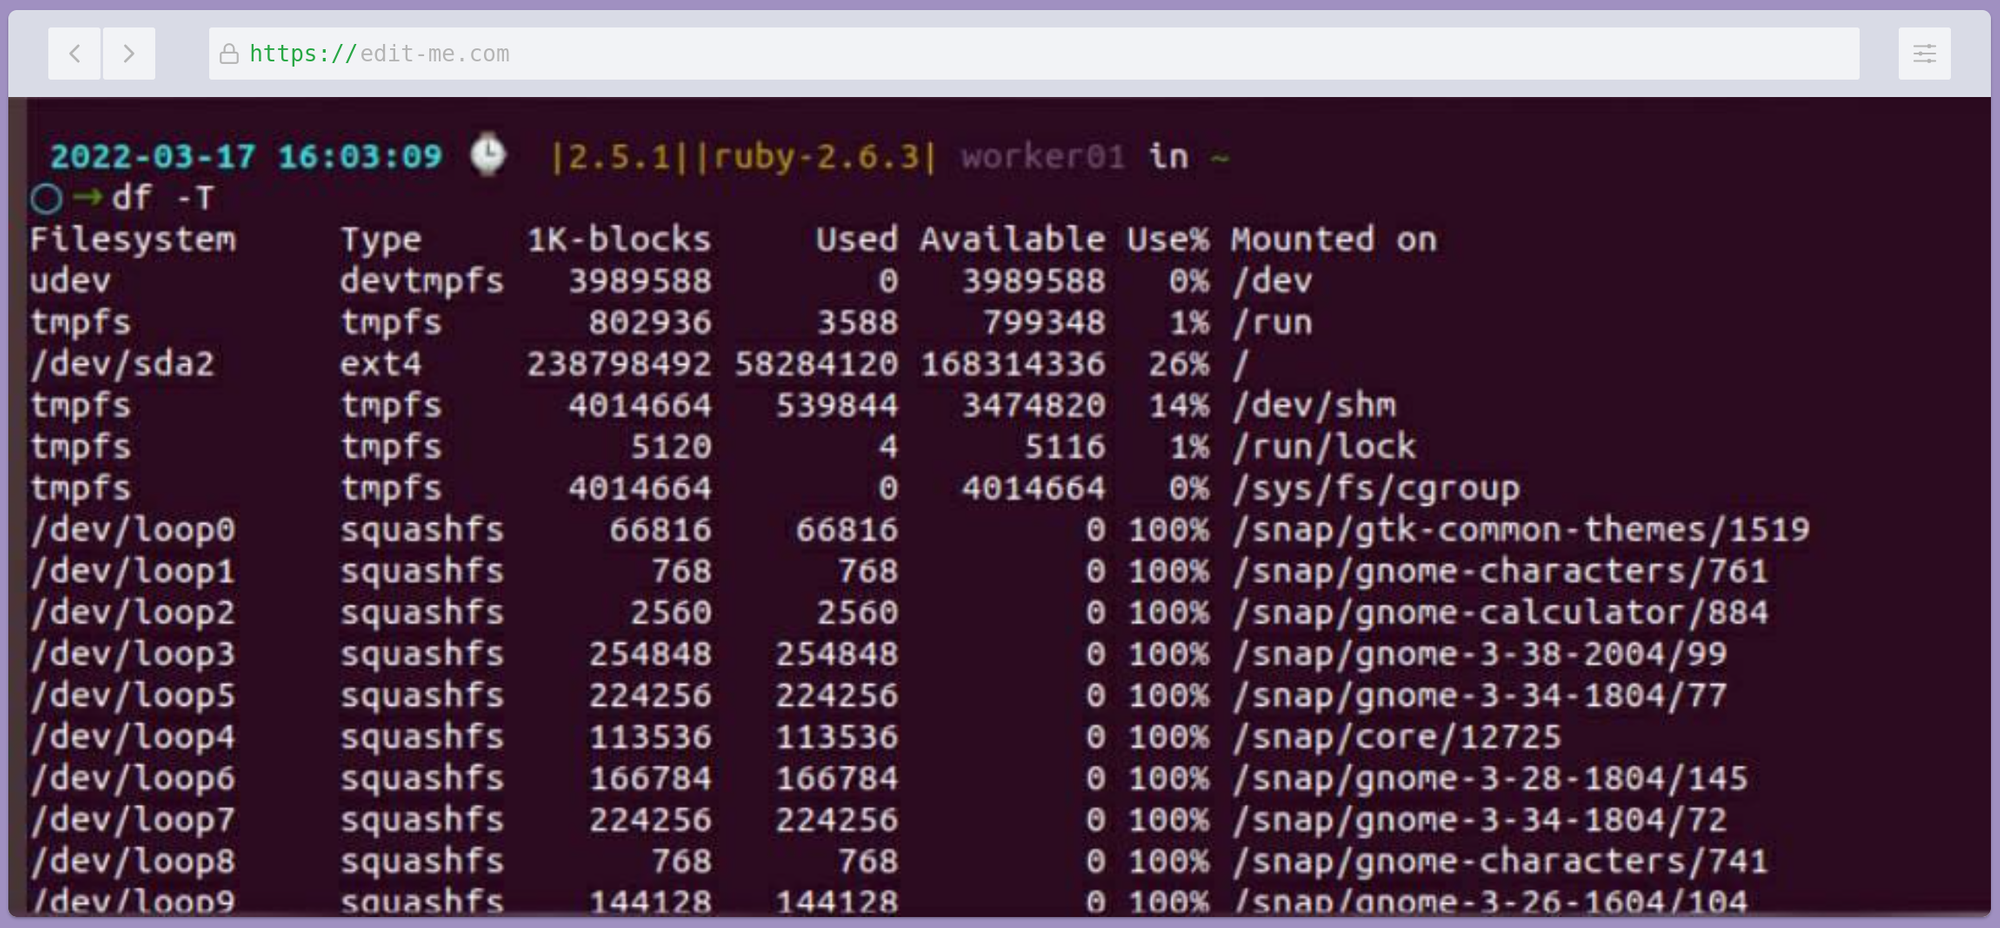Click the 26% usage value

pyautogui.click(x=1179, y=364)
